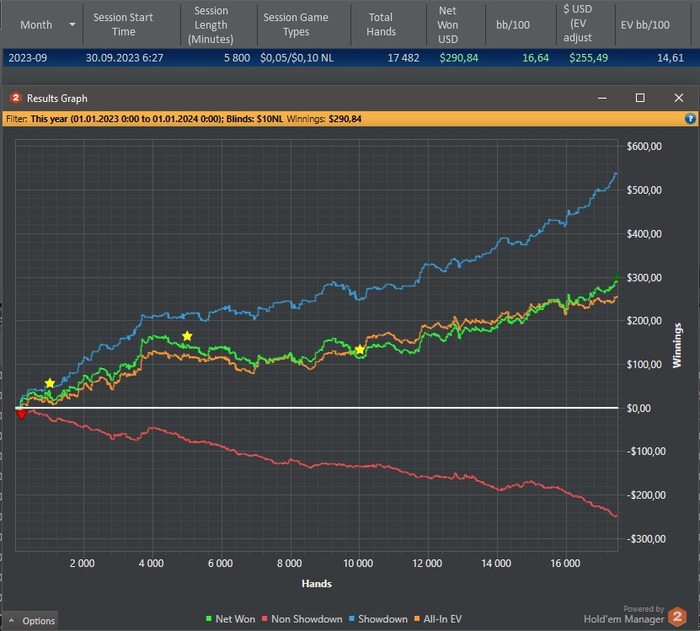
Task: Sort by Total Hands column header
Action: coord(381,25)
